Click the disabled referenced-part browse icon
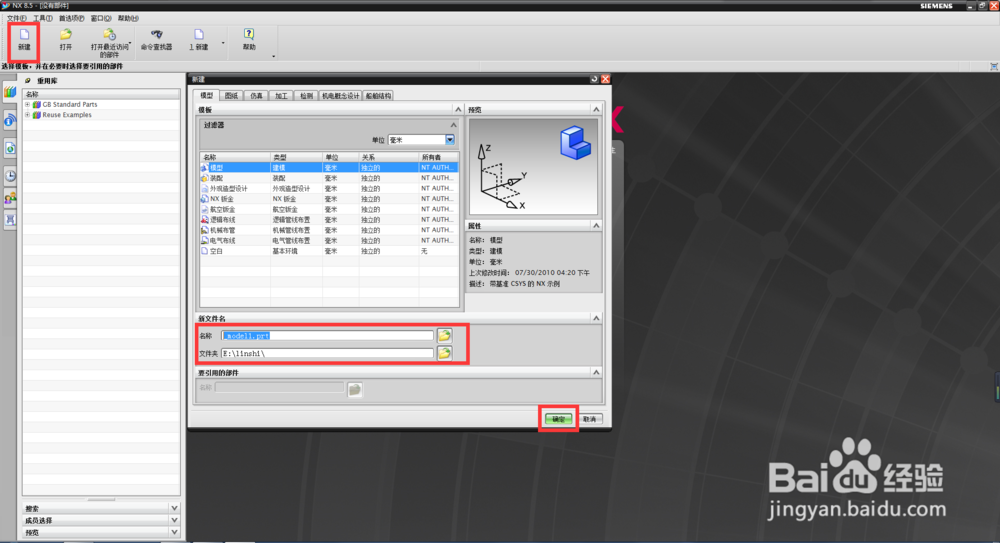The height and width of the screenshot is (543, 1000). [x=355, y=389]
